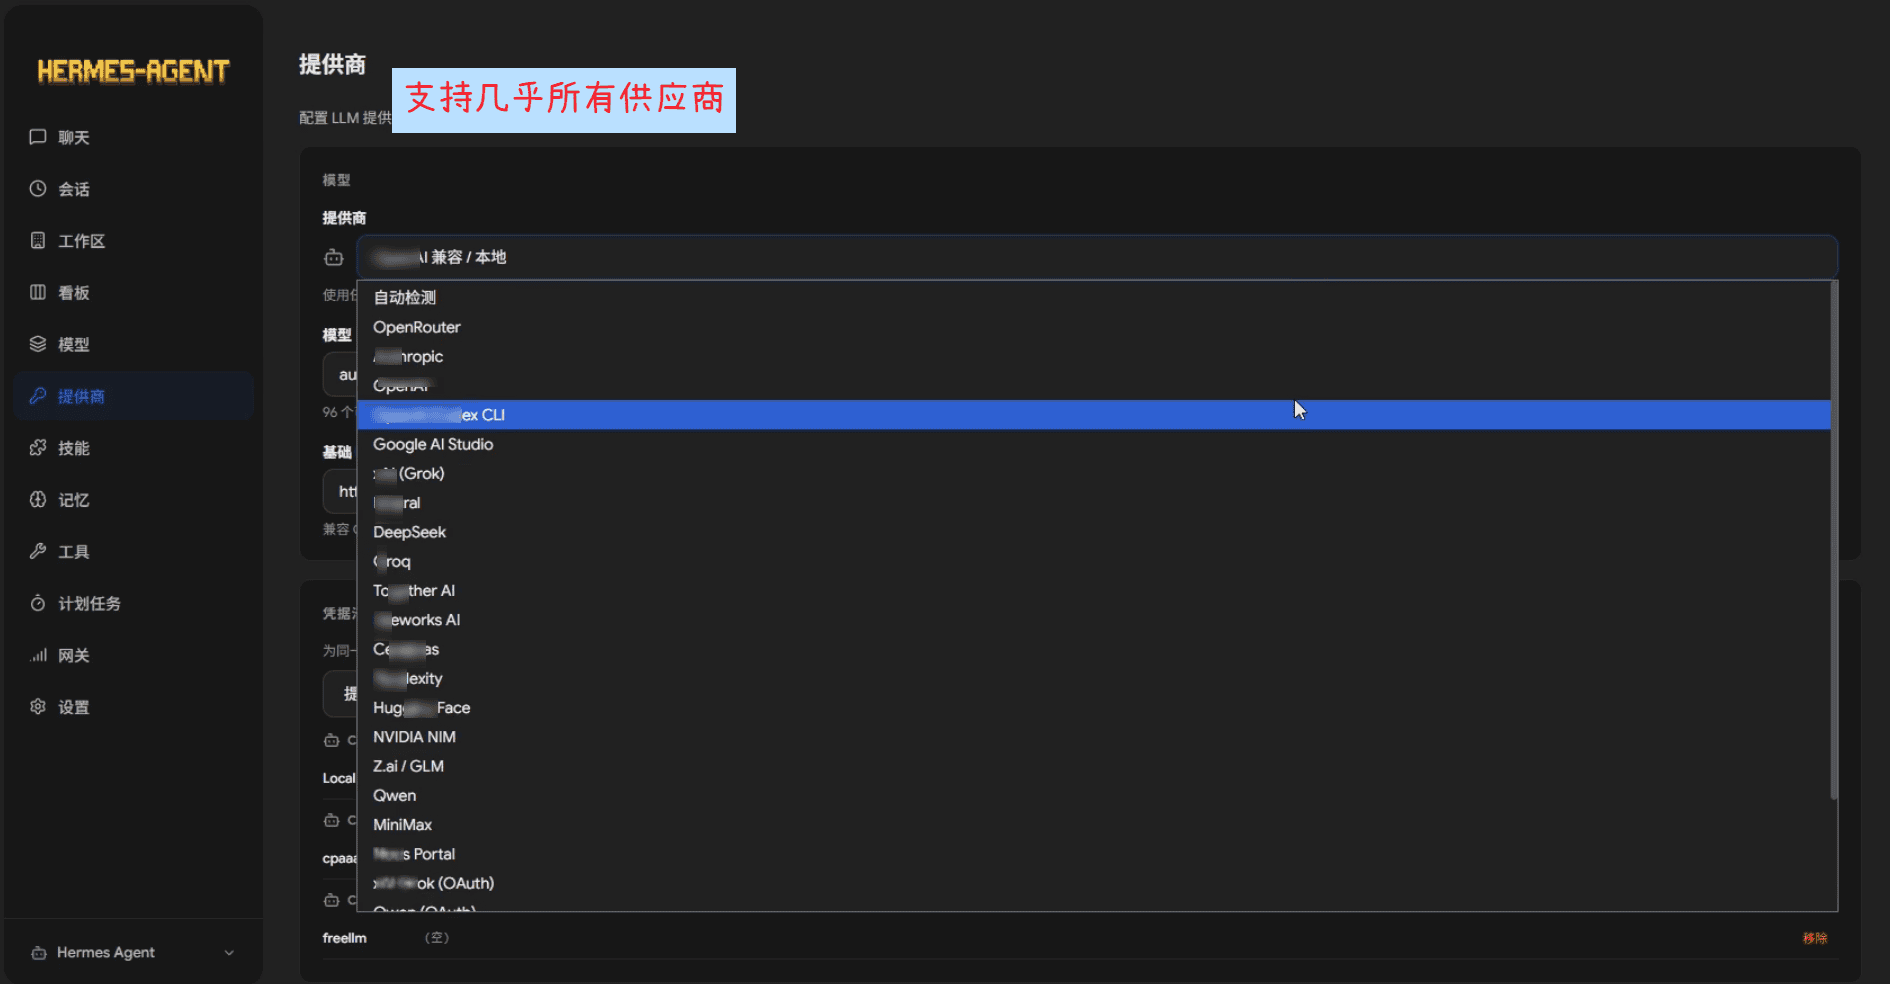Open the 聊天 page in sidebar

point(134,137)
